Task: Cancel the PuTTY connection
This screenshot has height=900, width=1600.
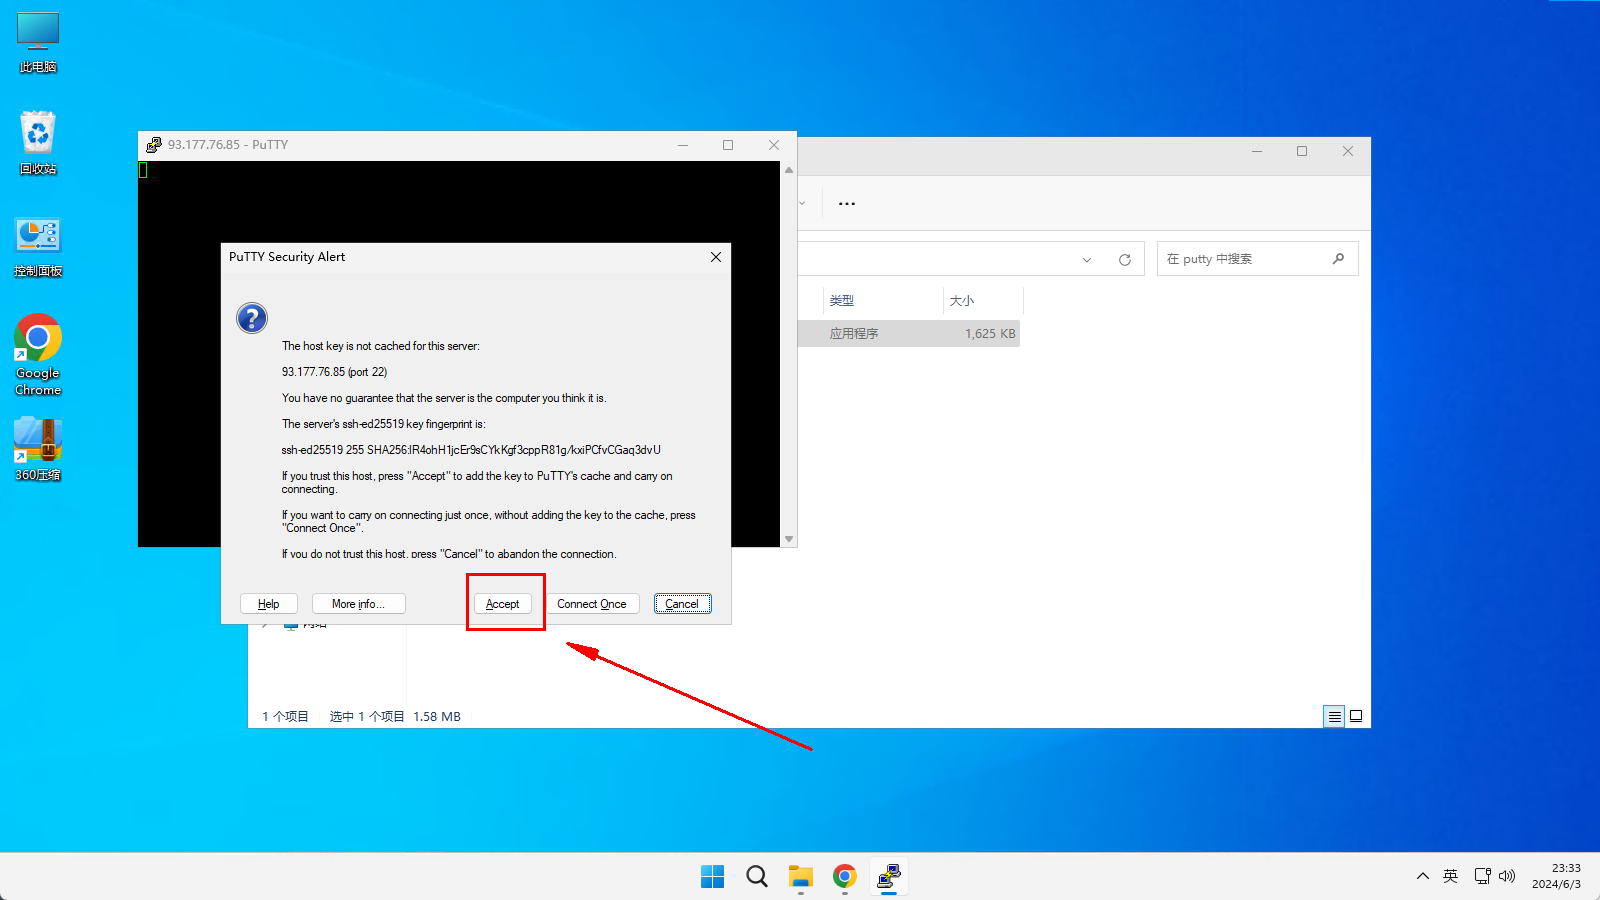Action: pos(682,604)
